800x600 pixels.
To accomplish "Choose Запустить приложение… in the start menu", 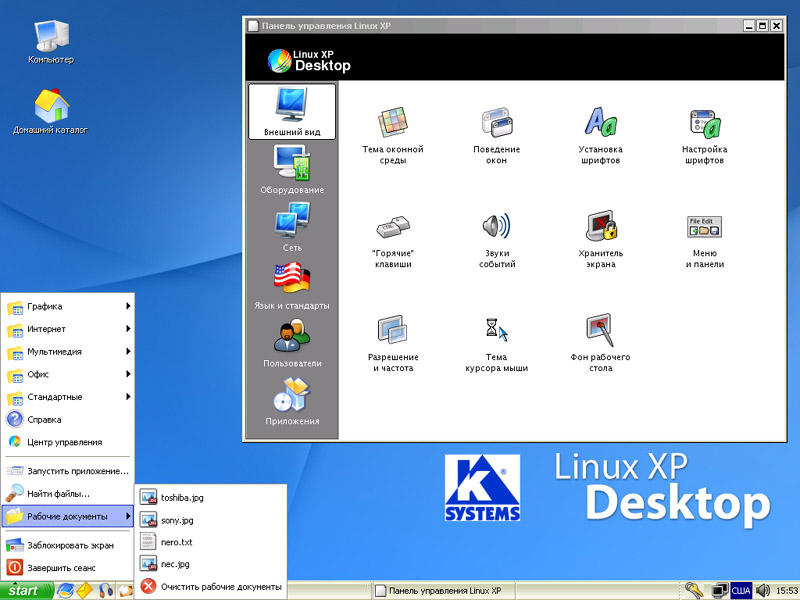I will pyautogui.click(x=68, y=471).
